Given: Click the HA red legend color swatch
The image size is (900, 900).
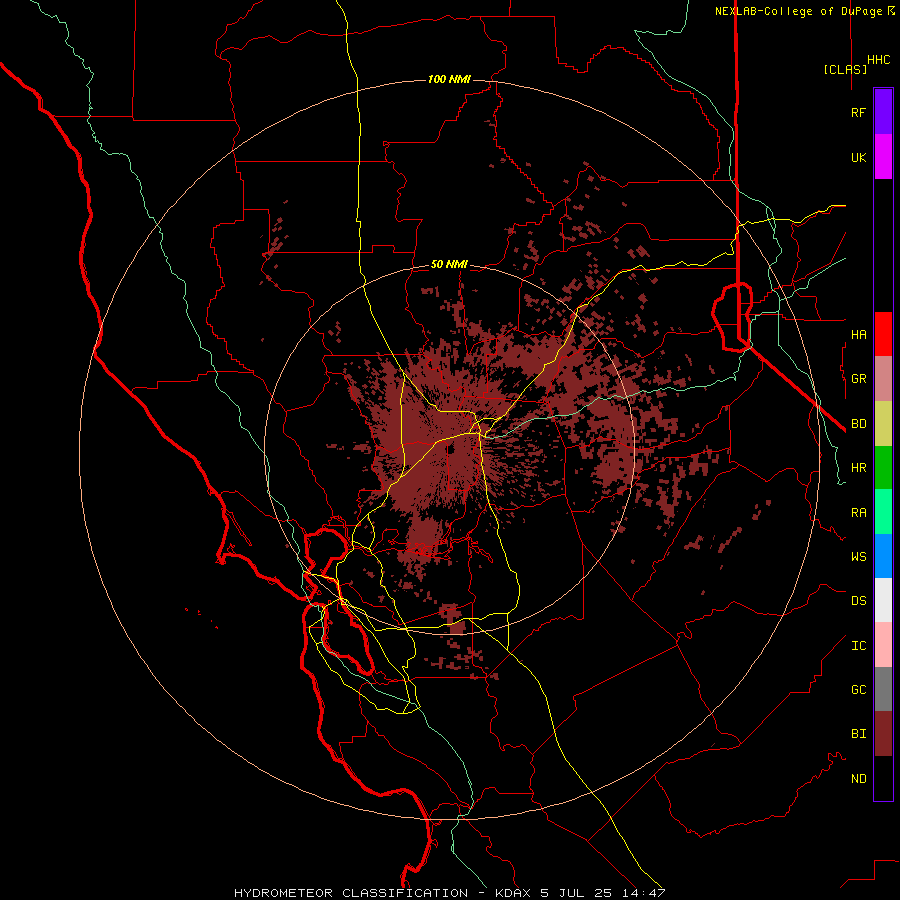Looking at the screenshot, I should [x=883, y=334].
